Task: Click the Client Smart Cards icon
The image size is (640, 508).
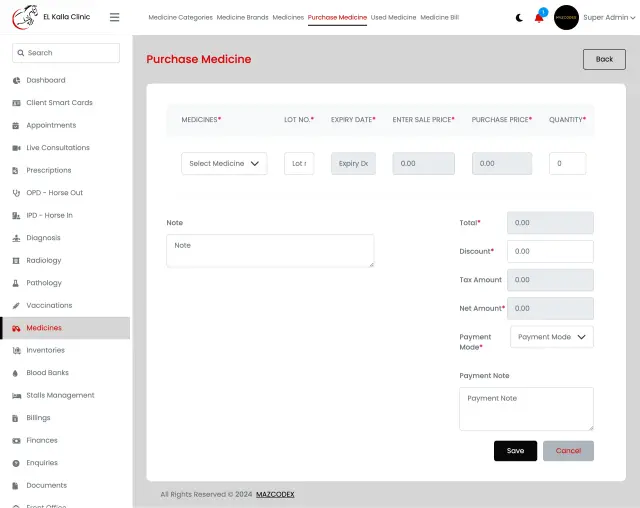Action: pos(16,103)
